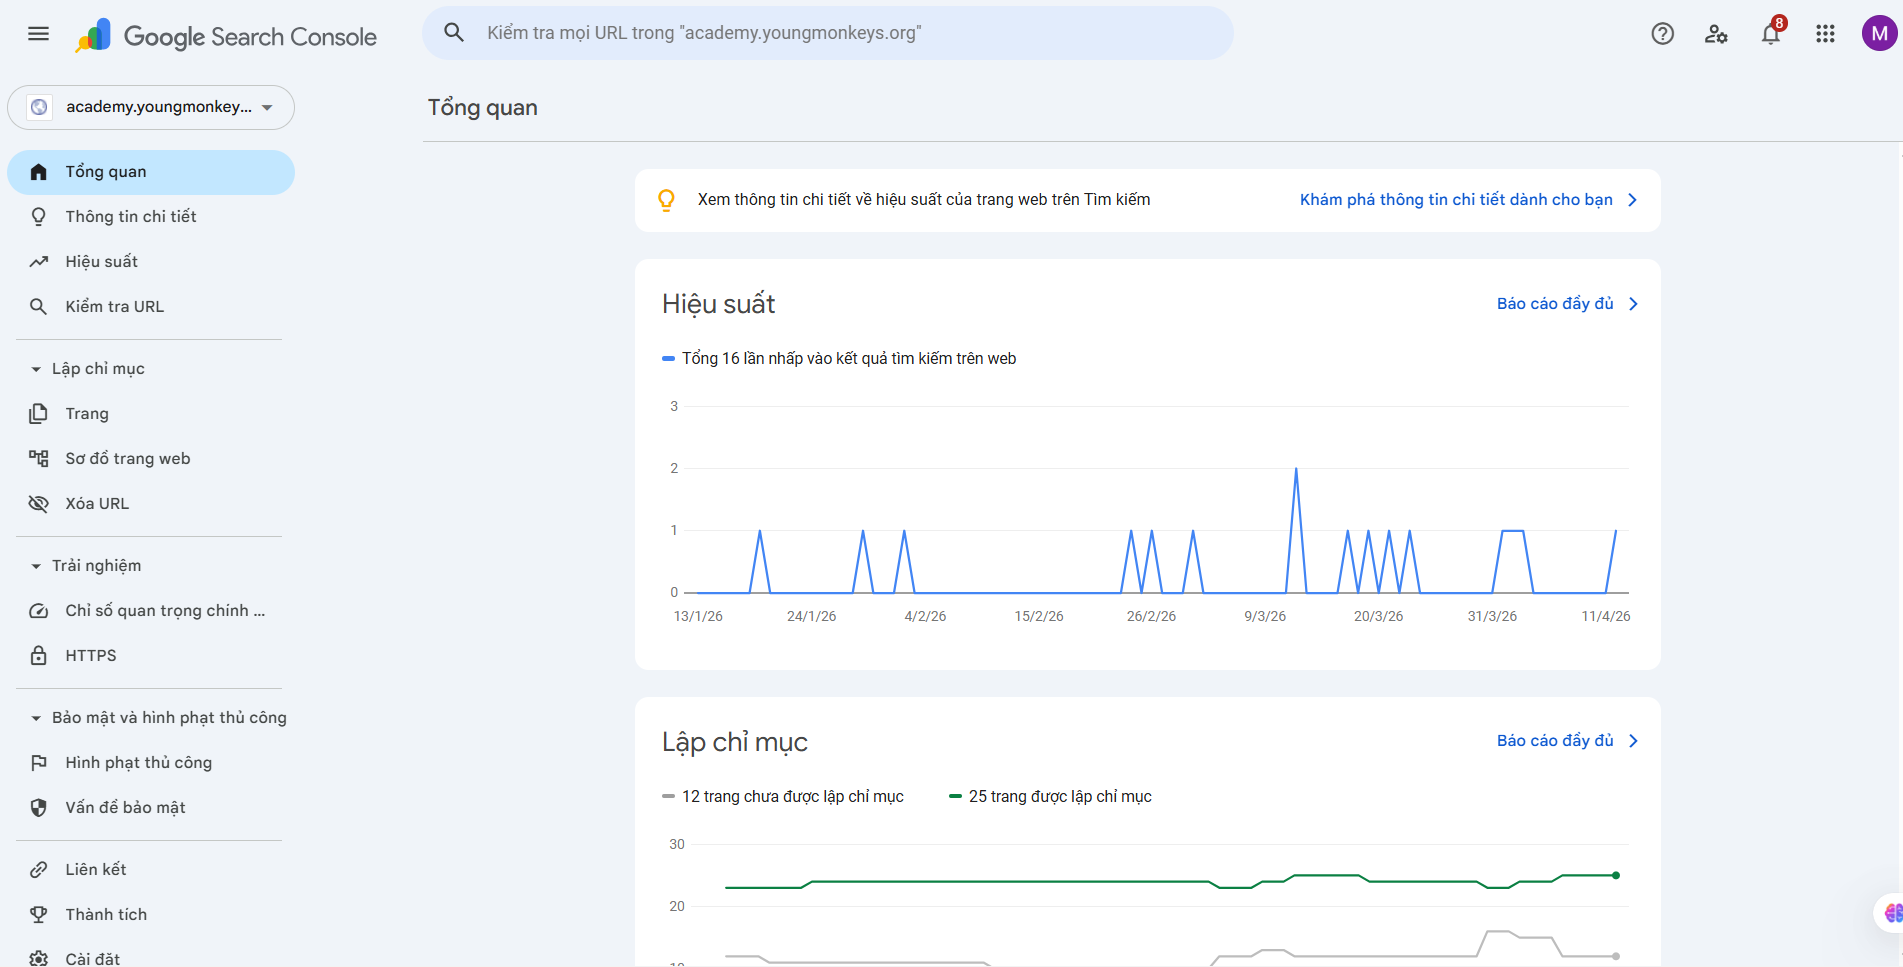Open user and permission settings icon
The width and height of the screenshot is (1903, 967).
[x=1716, y=34]
